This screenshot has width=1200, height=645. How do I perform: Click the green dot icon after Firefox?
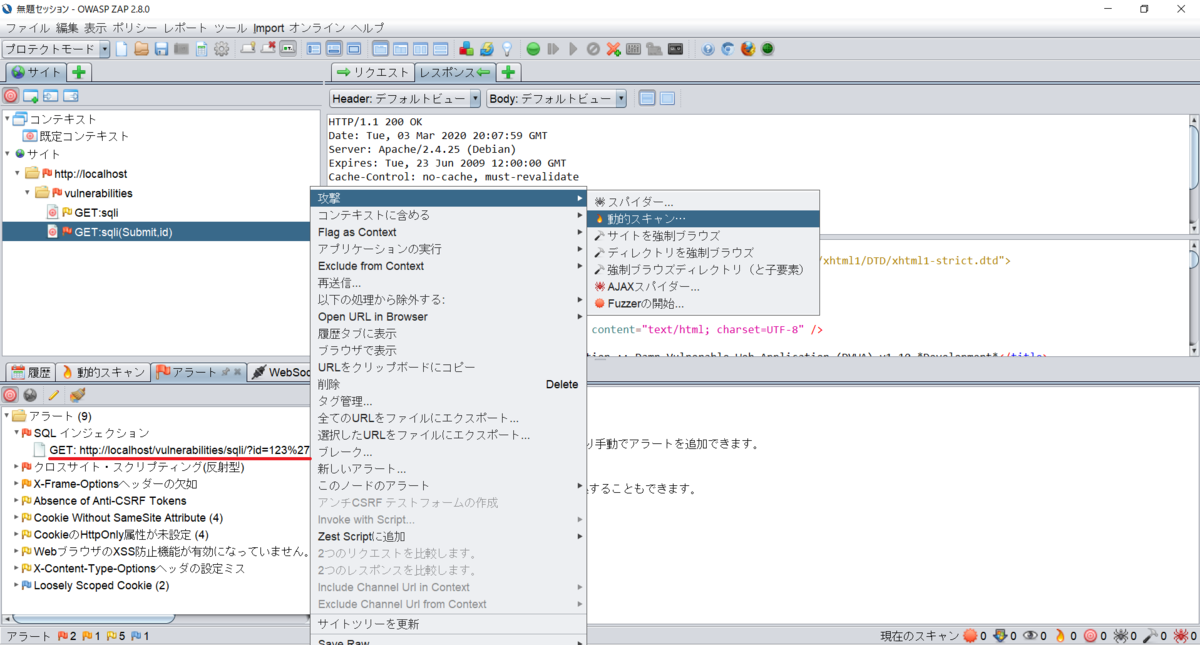pyautogui.click(x=767, y=48)
